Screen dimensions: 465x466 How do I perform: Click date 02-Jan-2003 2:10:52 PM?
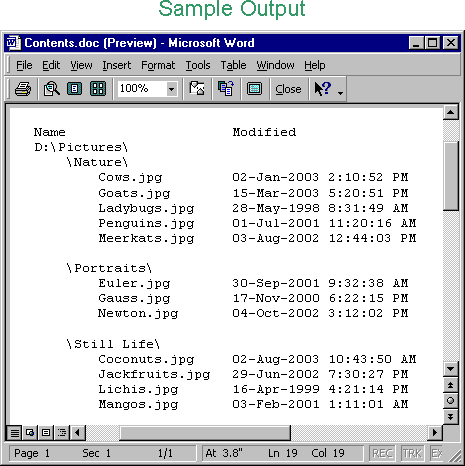(320, 177)
